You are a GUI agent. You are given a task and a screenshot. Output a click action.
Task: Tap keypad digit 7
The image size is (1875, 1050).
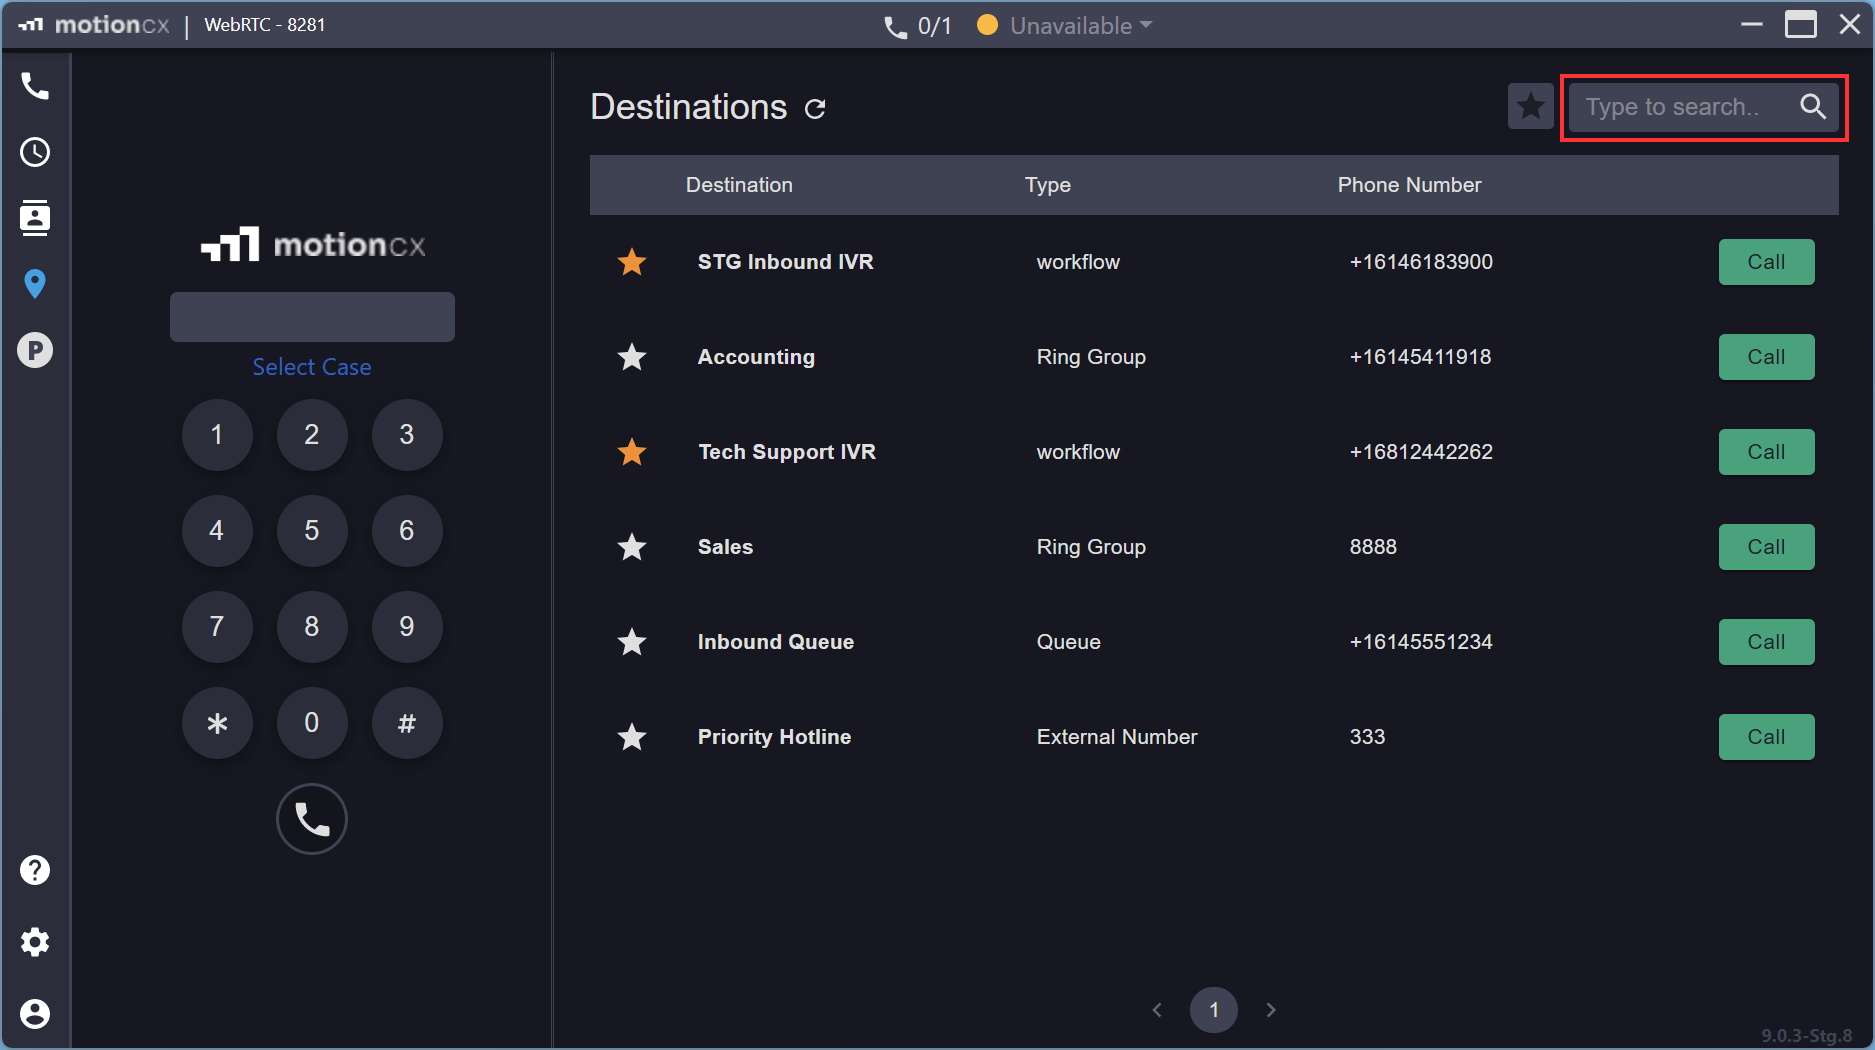click(217, 627)
